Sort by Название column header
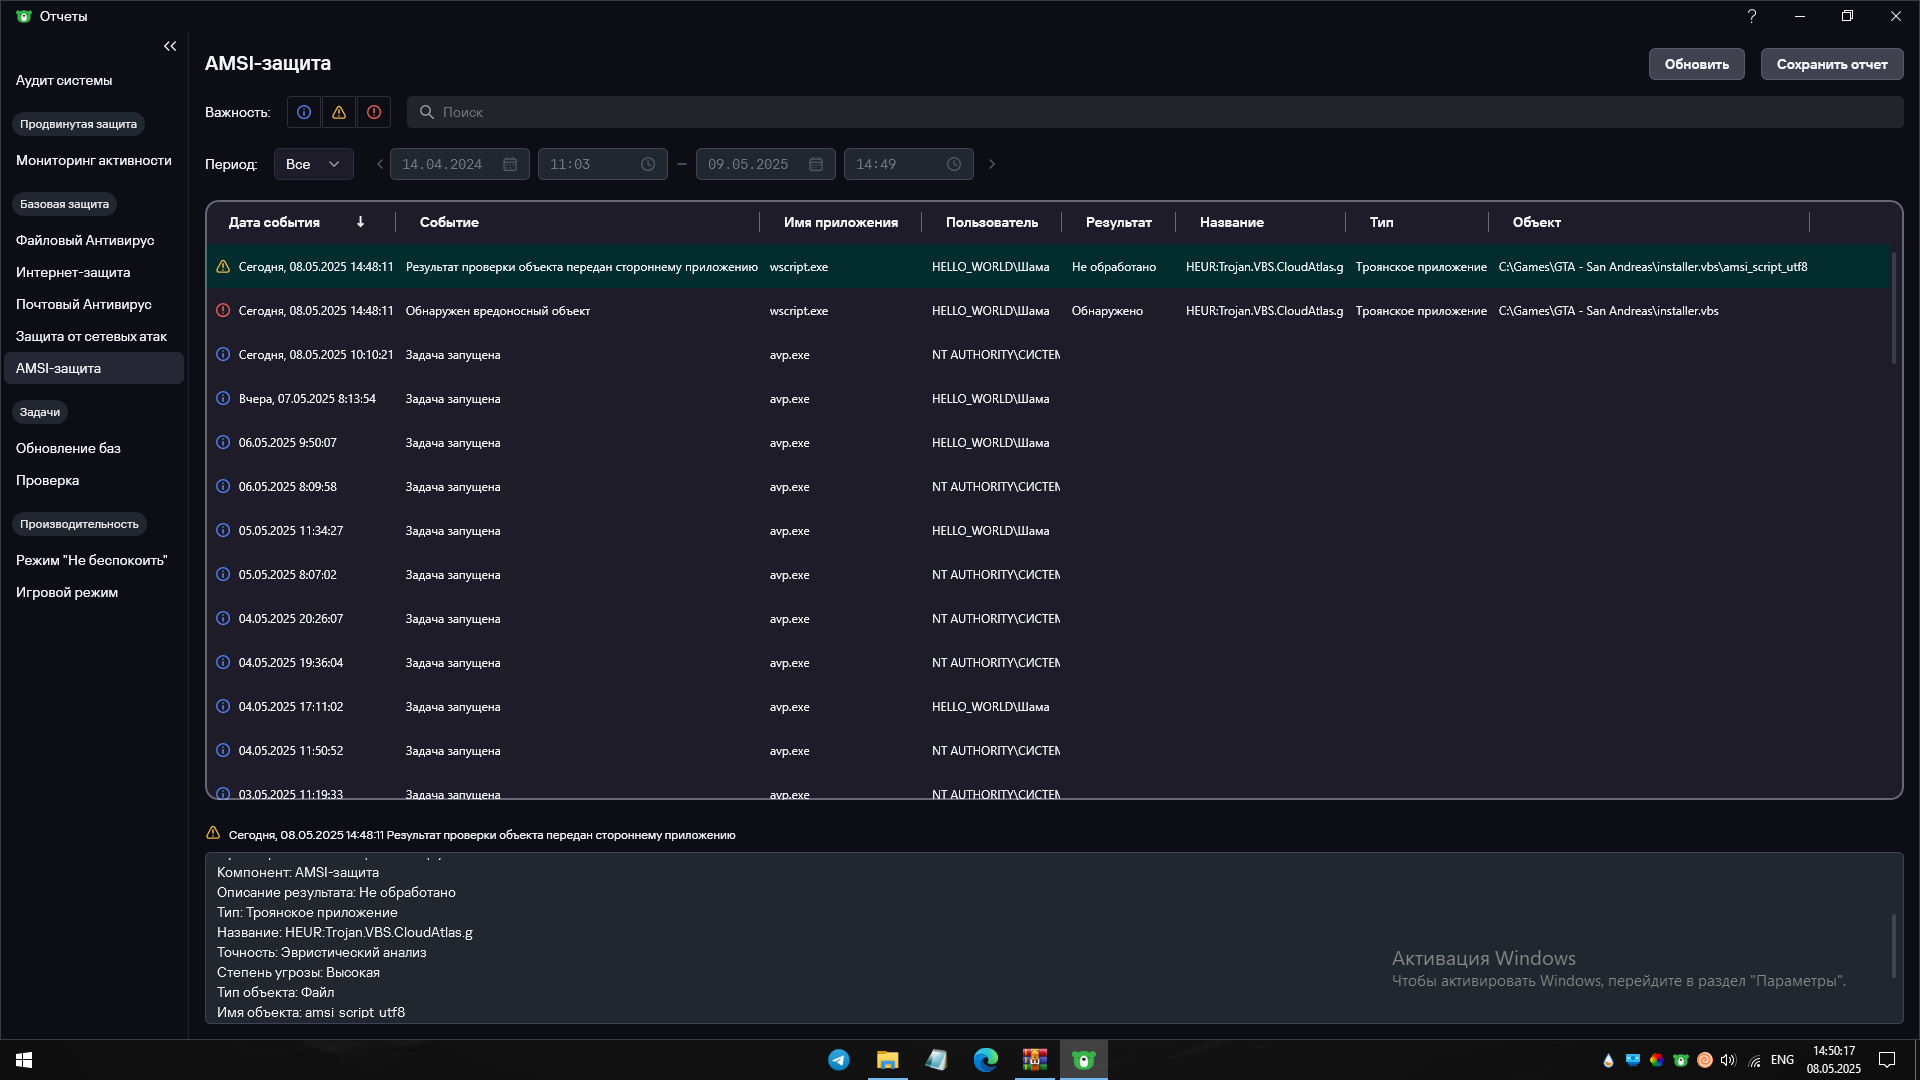Image resolution: width=1920 pixels, height=1080 pixels. pos(1232,222)
